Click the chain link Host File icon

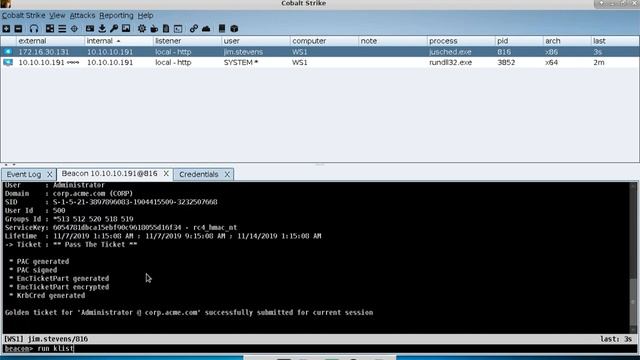194,29
